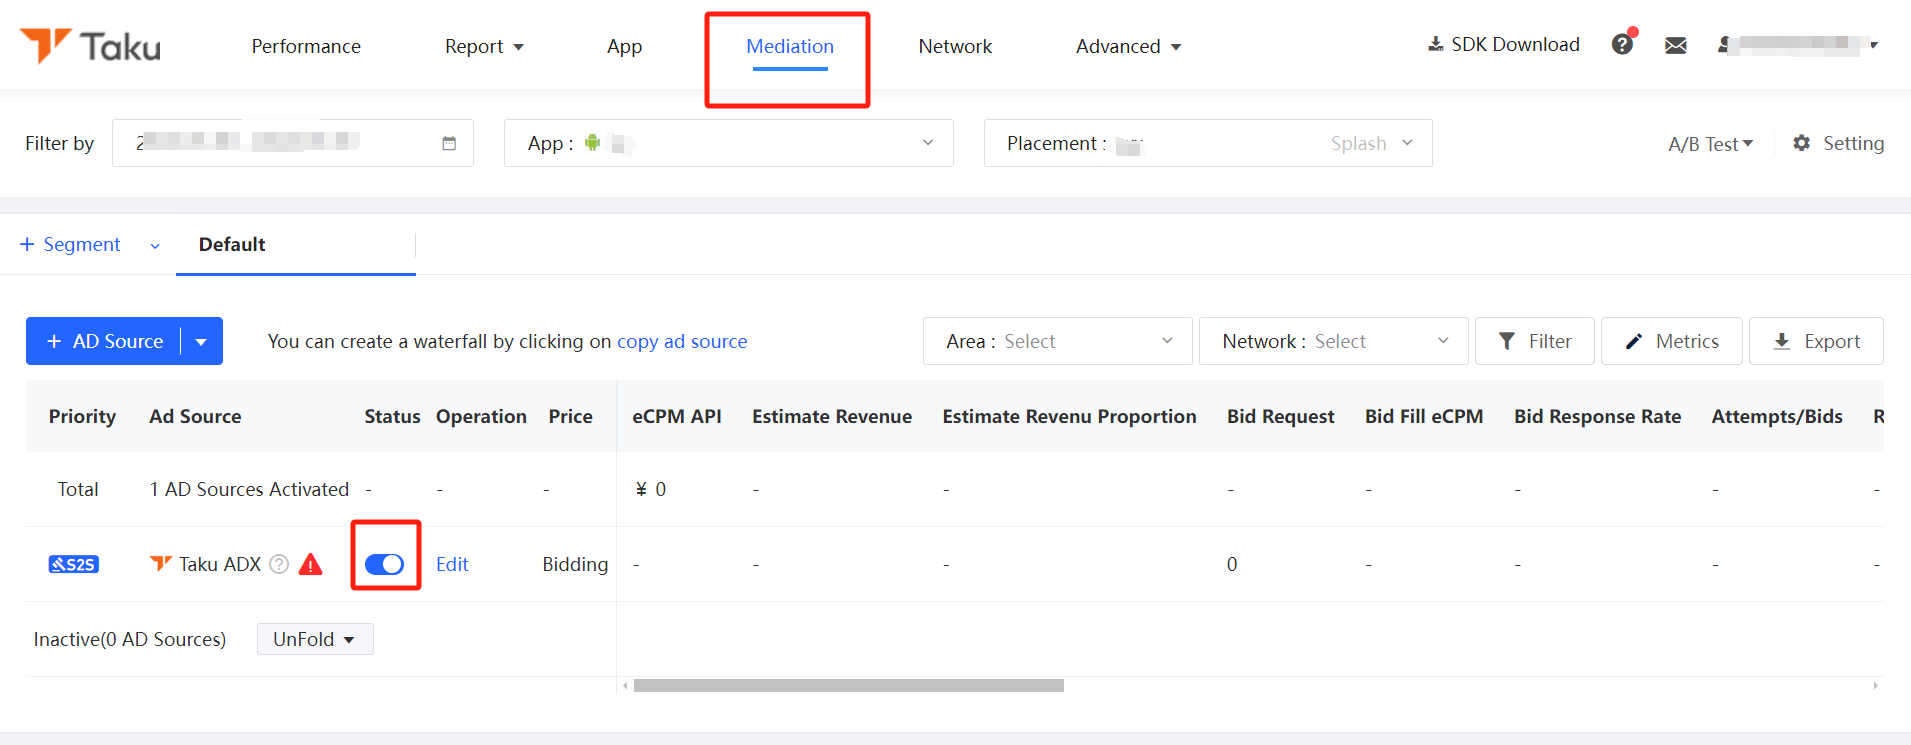Click the Filter funnel button
Image resolution: width=1911 pixels, height=745 pixels.
coord(1535,341)
